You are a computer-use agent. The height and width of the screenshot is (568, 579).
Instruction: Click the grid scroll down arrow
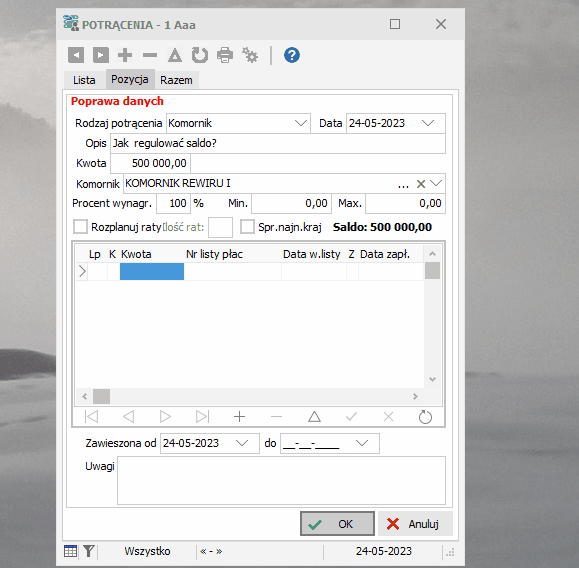click(432, 380)
